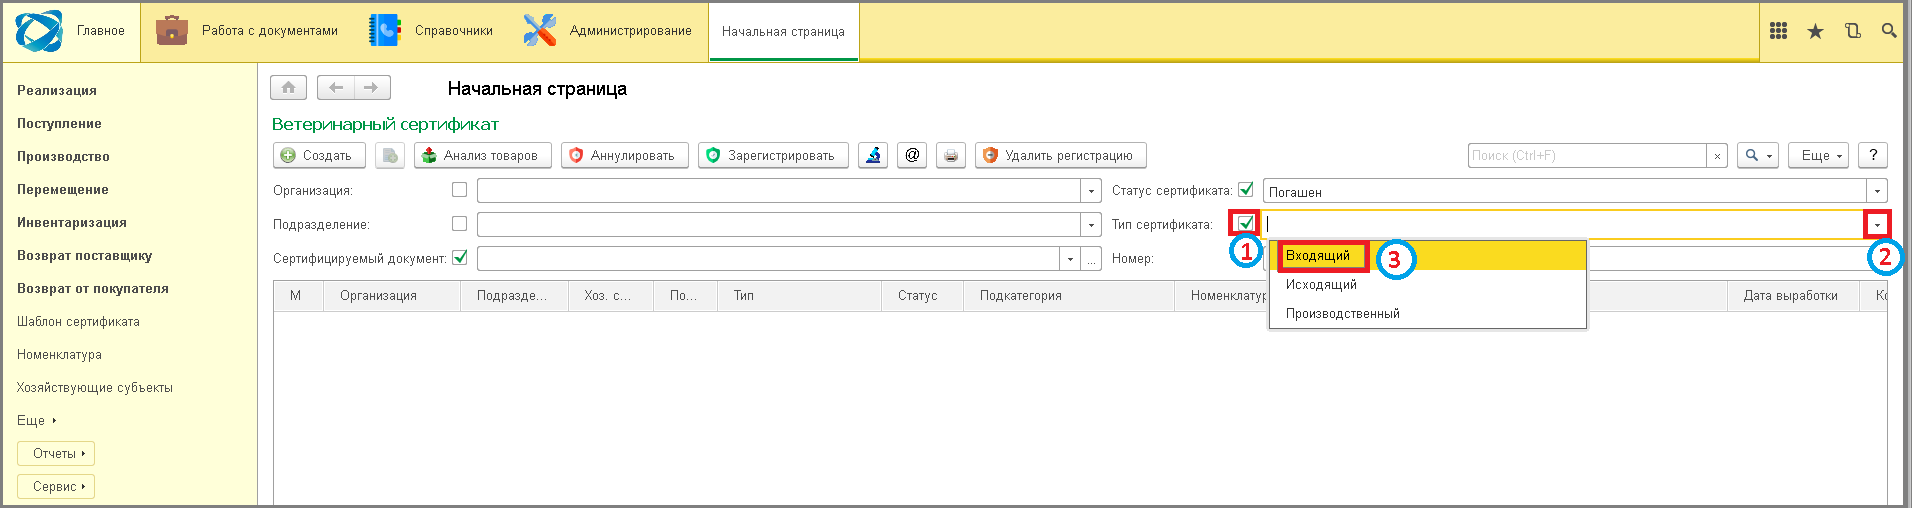Screen dimensions: 1912x508
Task: Click the printer icon button
Action: 951,155
